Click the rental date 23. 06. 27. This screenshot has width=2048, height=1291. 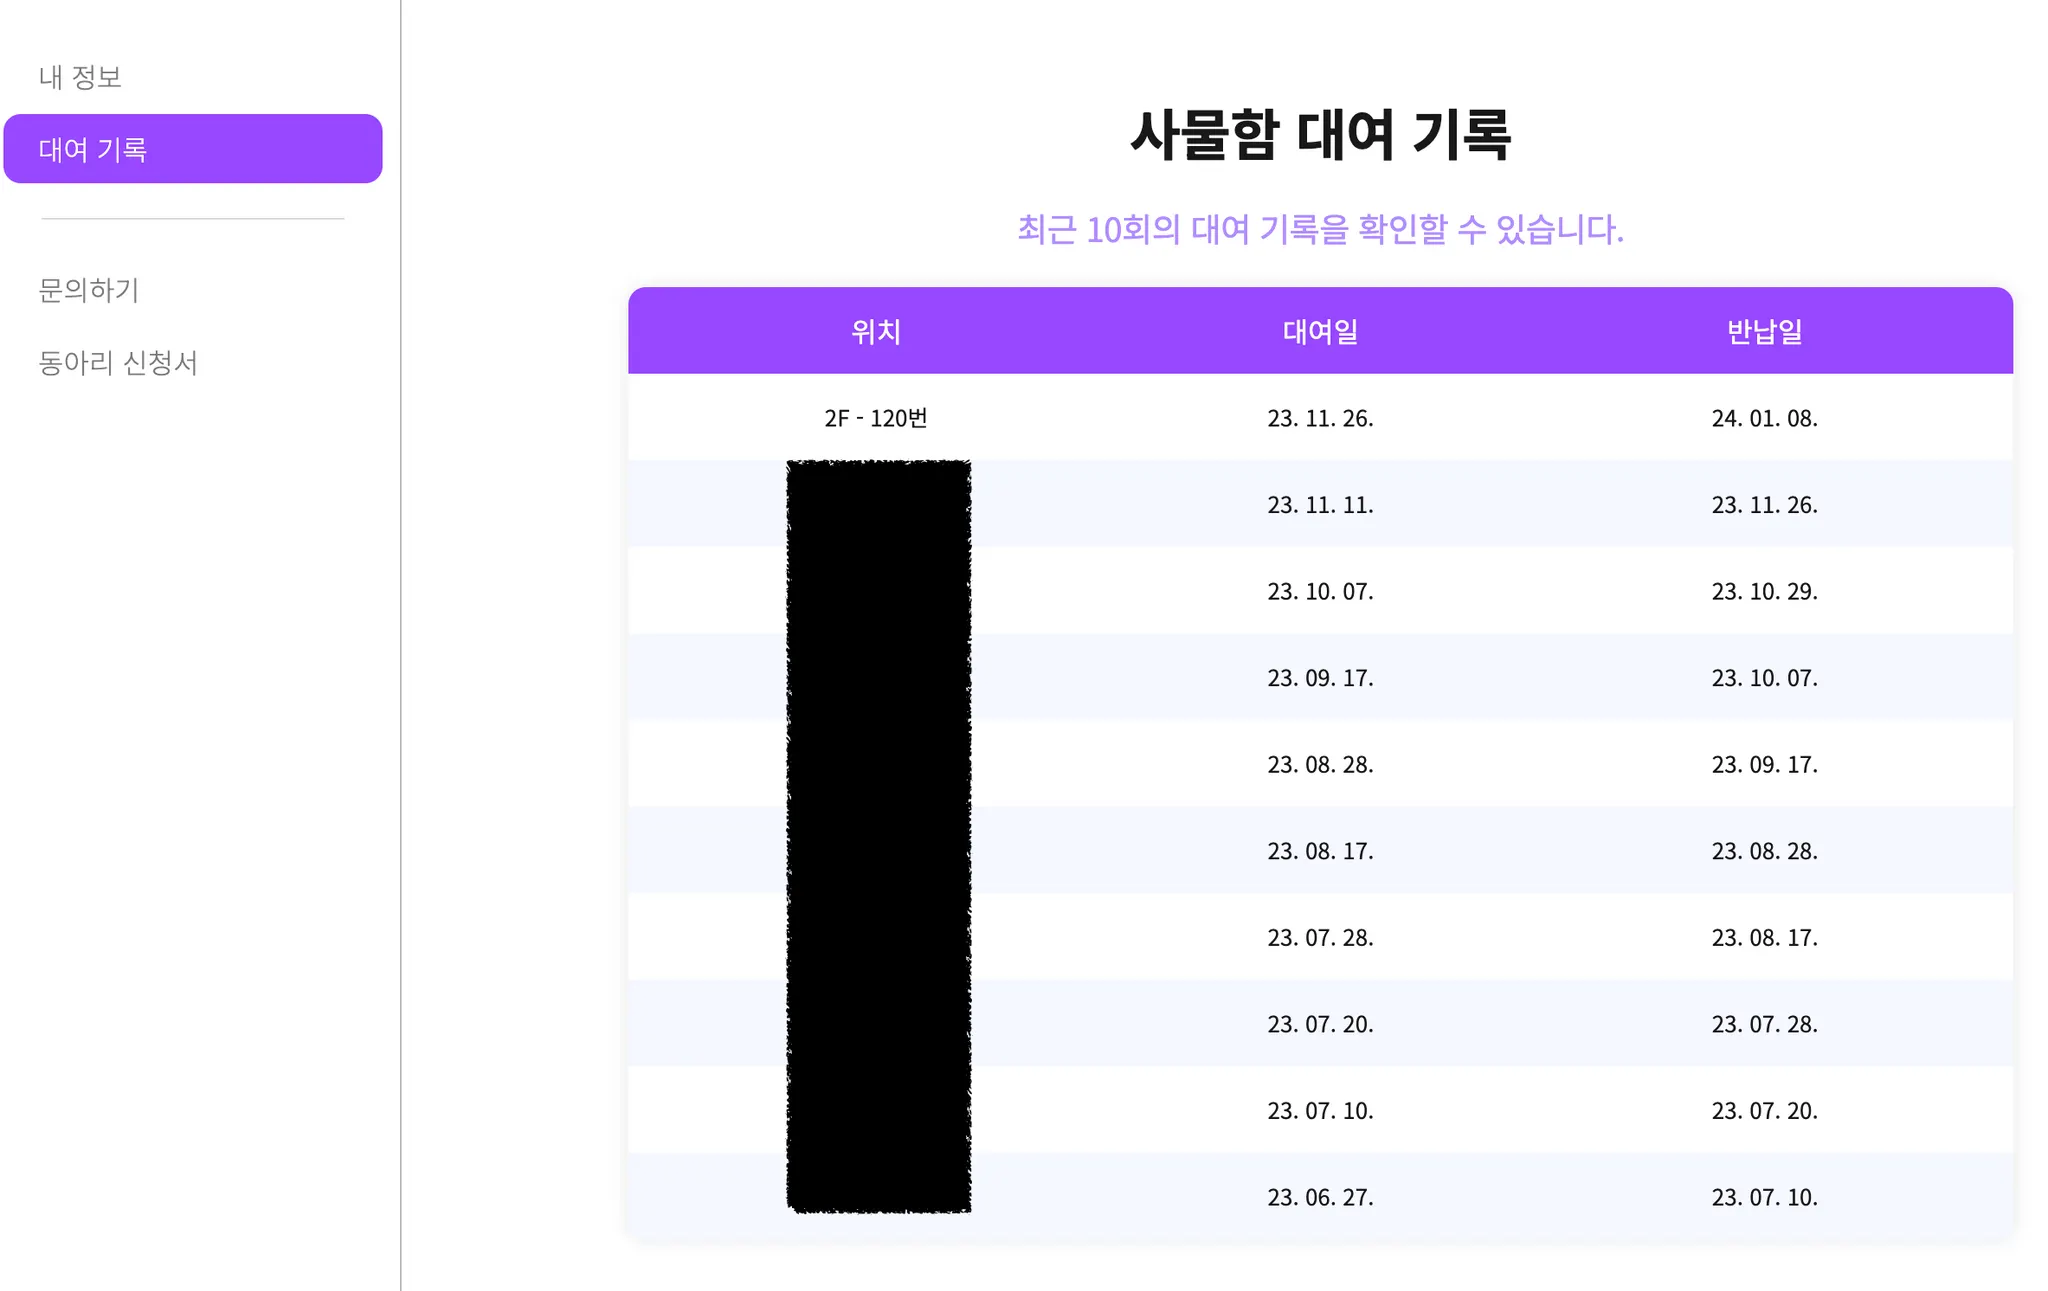point(1320,1197)
